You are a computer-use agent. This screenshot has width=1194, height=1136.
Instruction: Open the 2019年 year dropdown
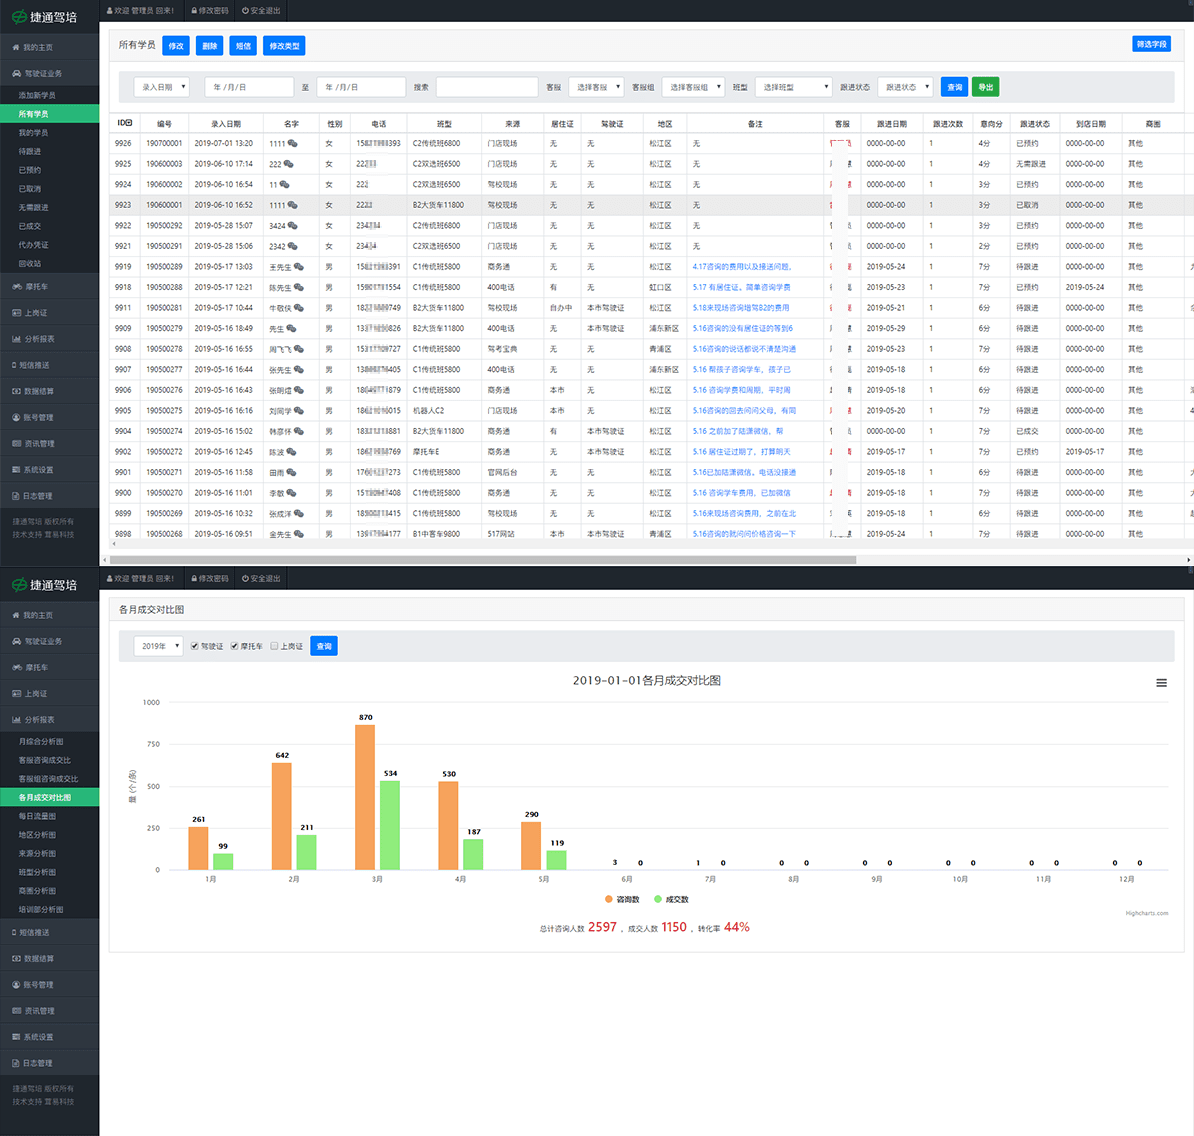[158, 646]
